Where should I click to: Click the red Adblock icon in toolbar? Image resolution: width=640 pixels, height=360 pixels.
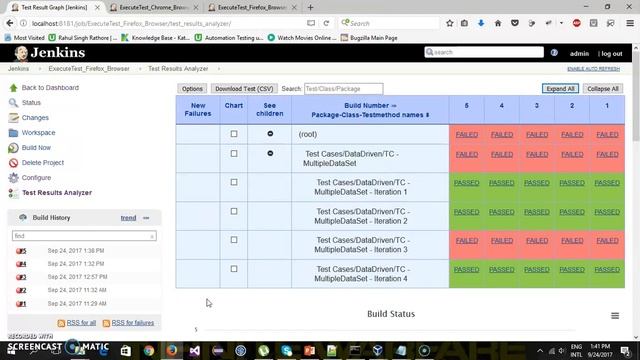click(x=576, y=23)
